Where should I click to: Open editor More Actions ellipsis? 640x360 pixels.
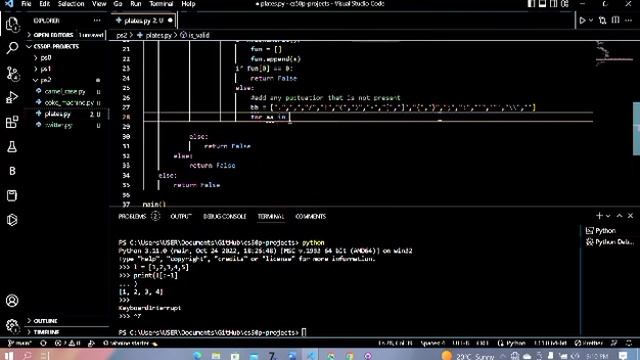(x=629, y=20)
